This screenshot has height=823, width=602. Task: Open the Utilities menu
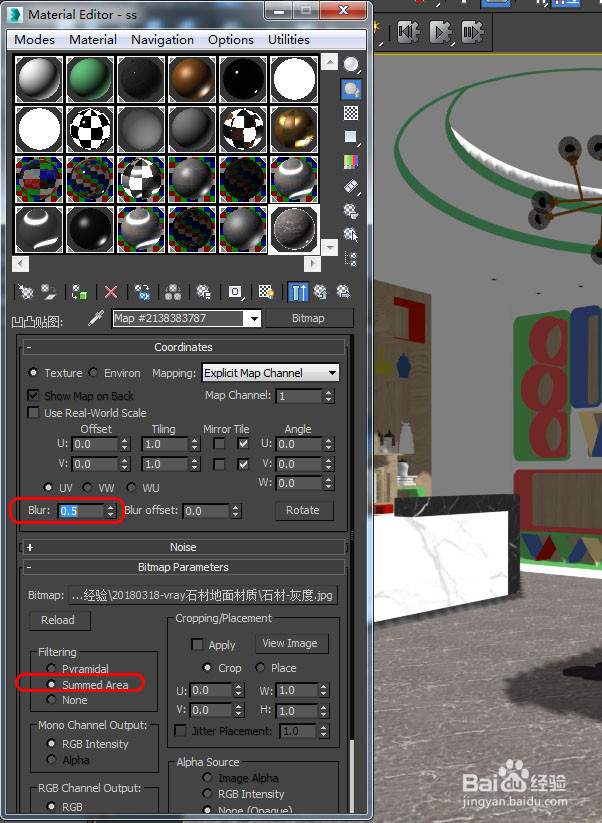pos(289,39)
